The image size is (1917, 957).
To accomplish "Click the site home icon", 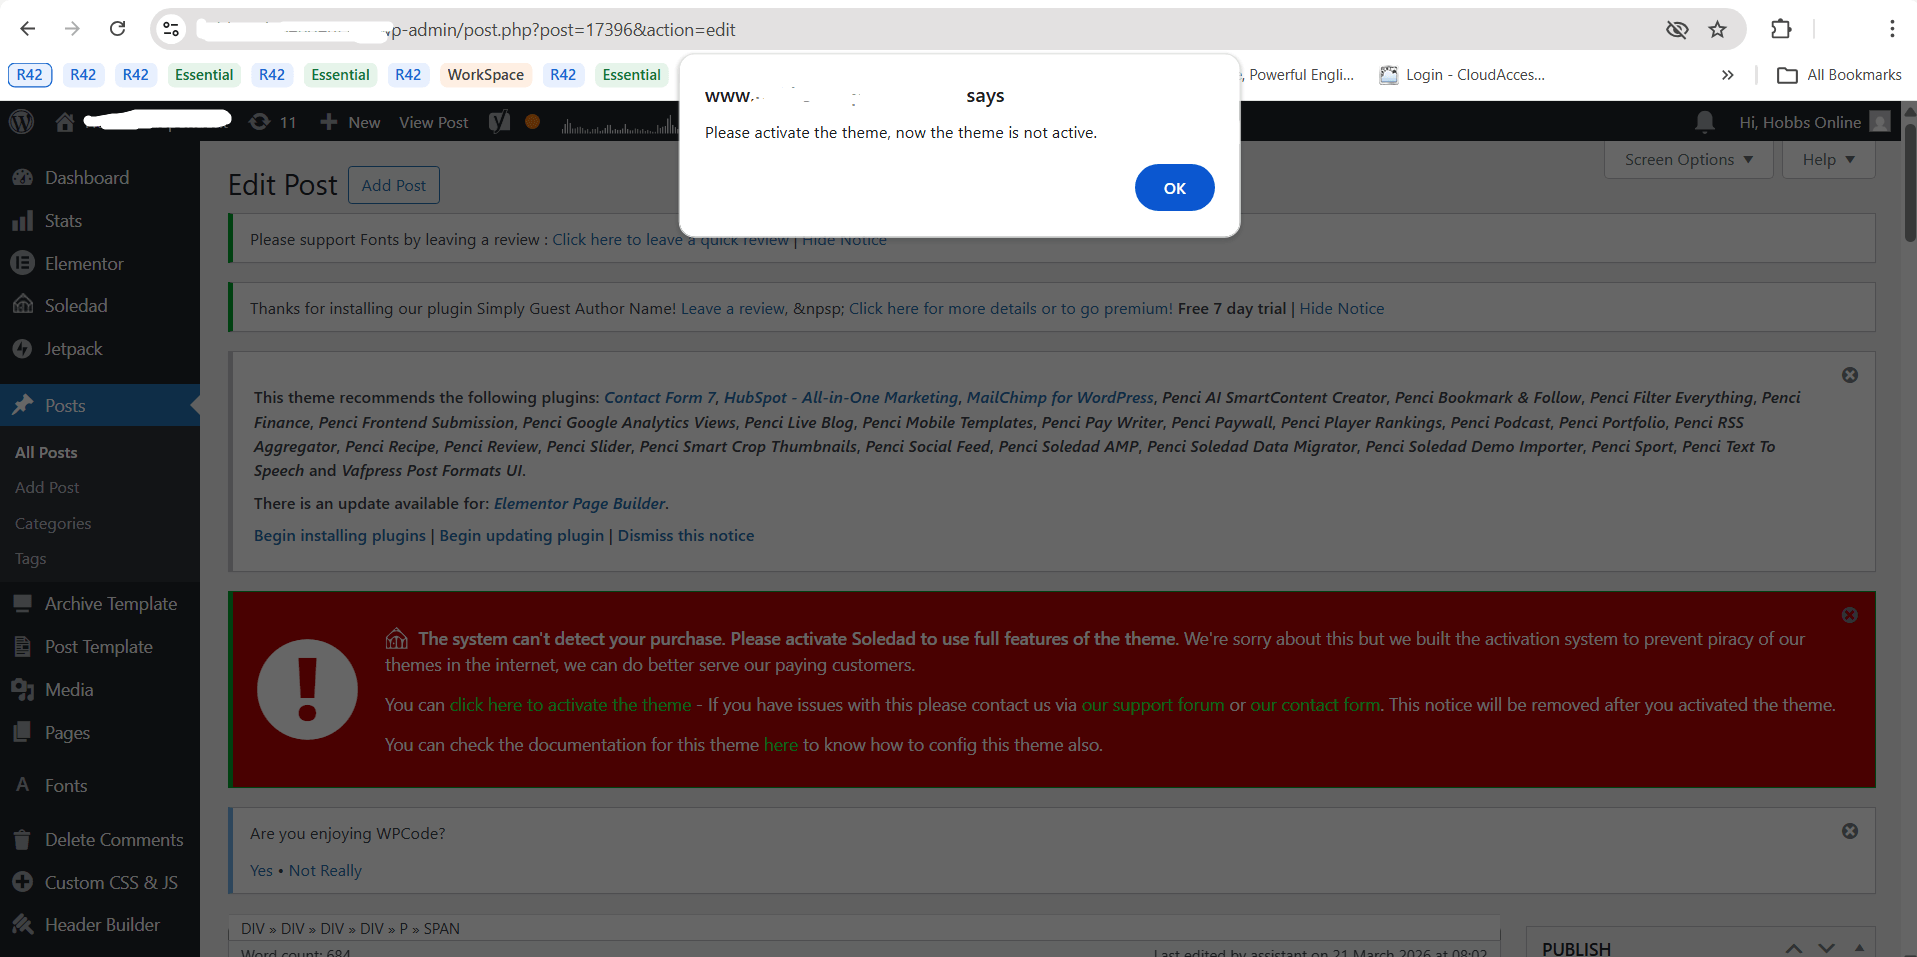I will [x=65, y=122].
